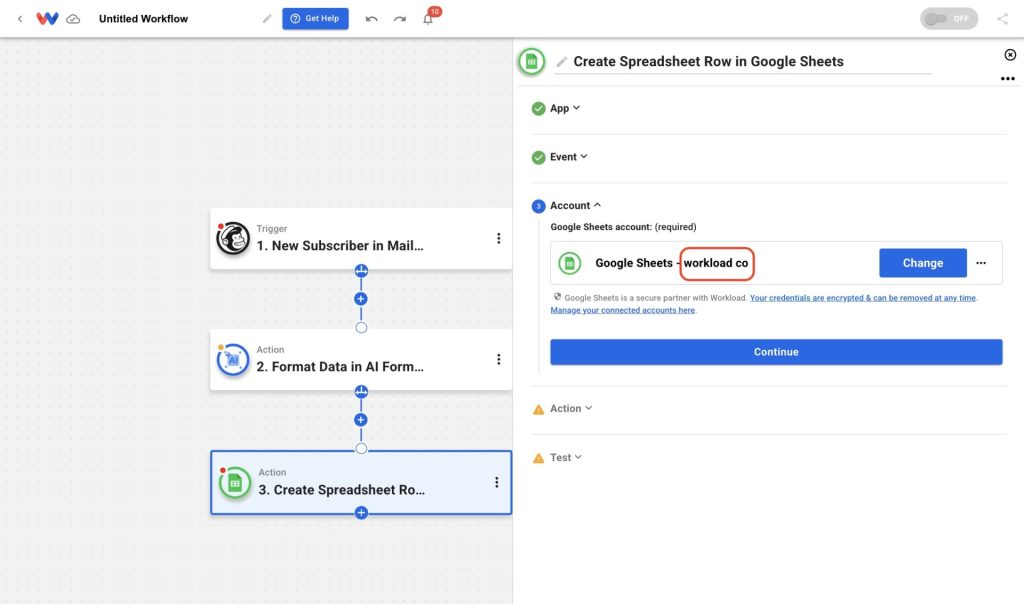The height and width of the screenshot is (604, 1024).
Task: Add a step between steps 2 and 3
Action: pyautogui.click(x=360, y=420)
